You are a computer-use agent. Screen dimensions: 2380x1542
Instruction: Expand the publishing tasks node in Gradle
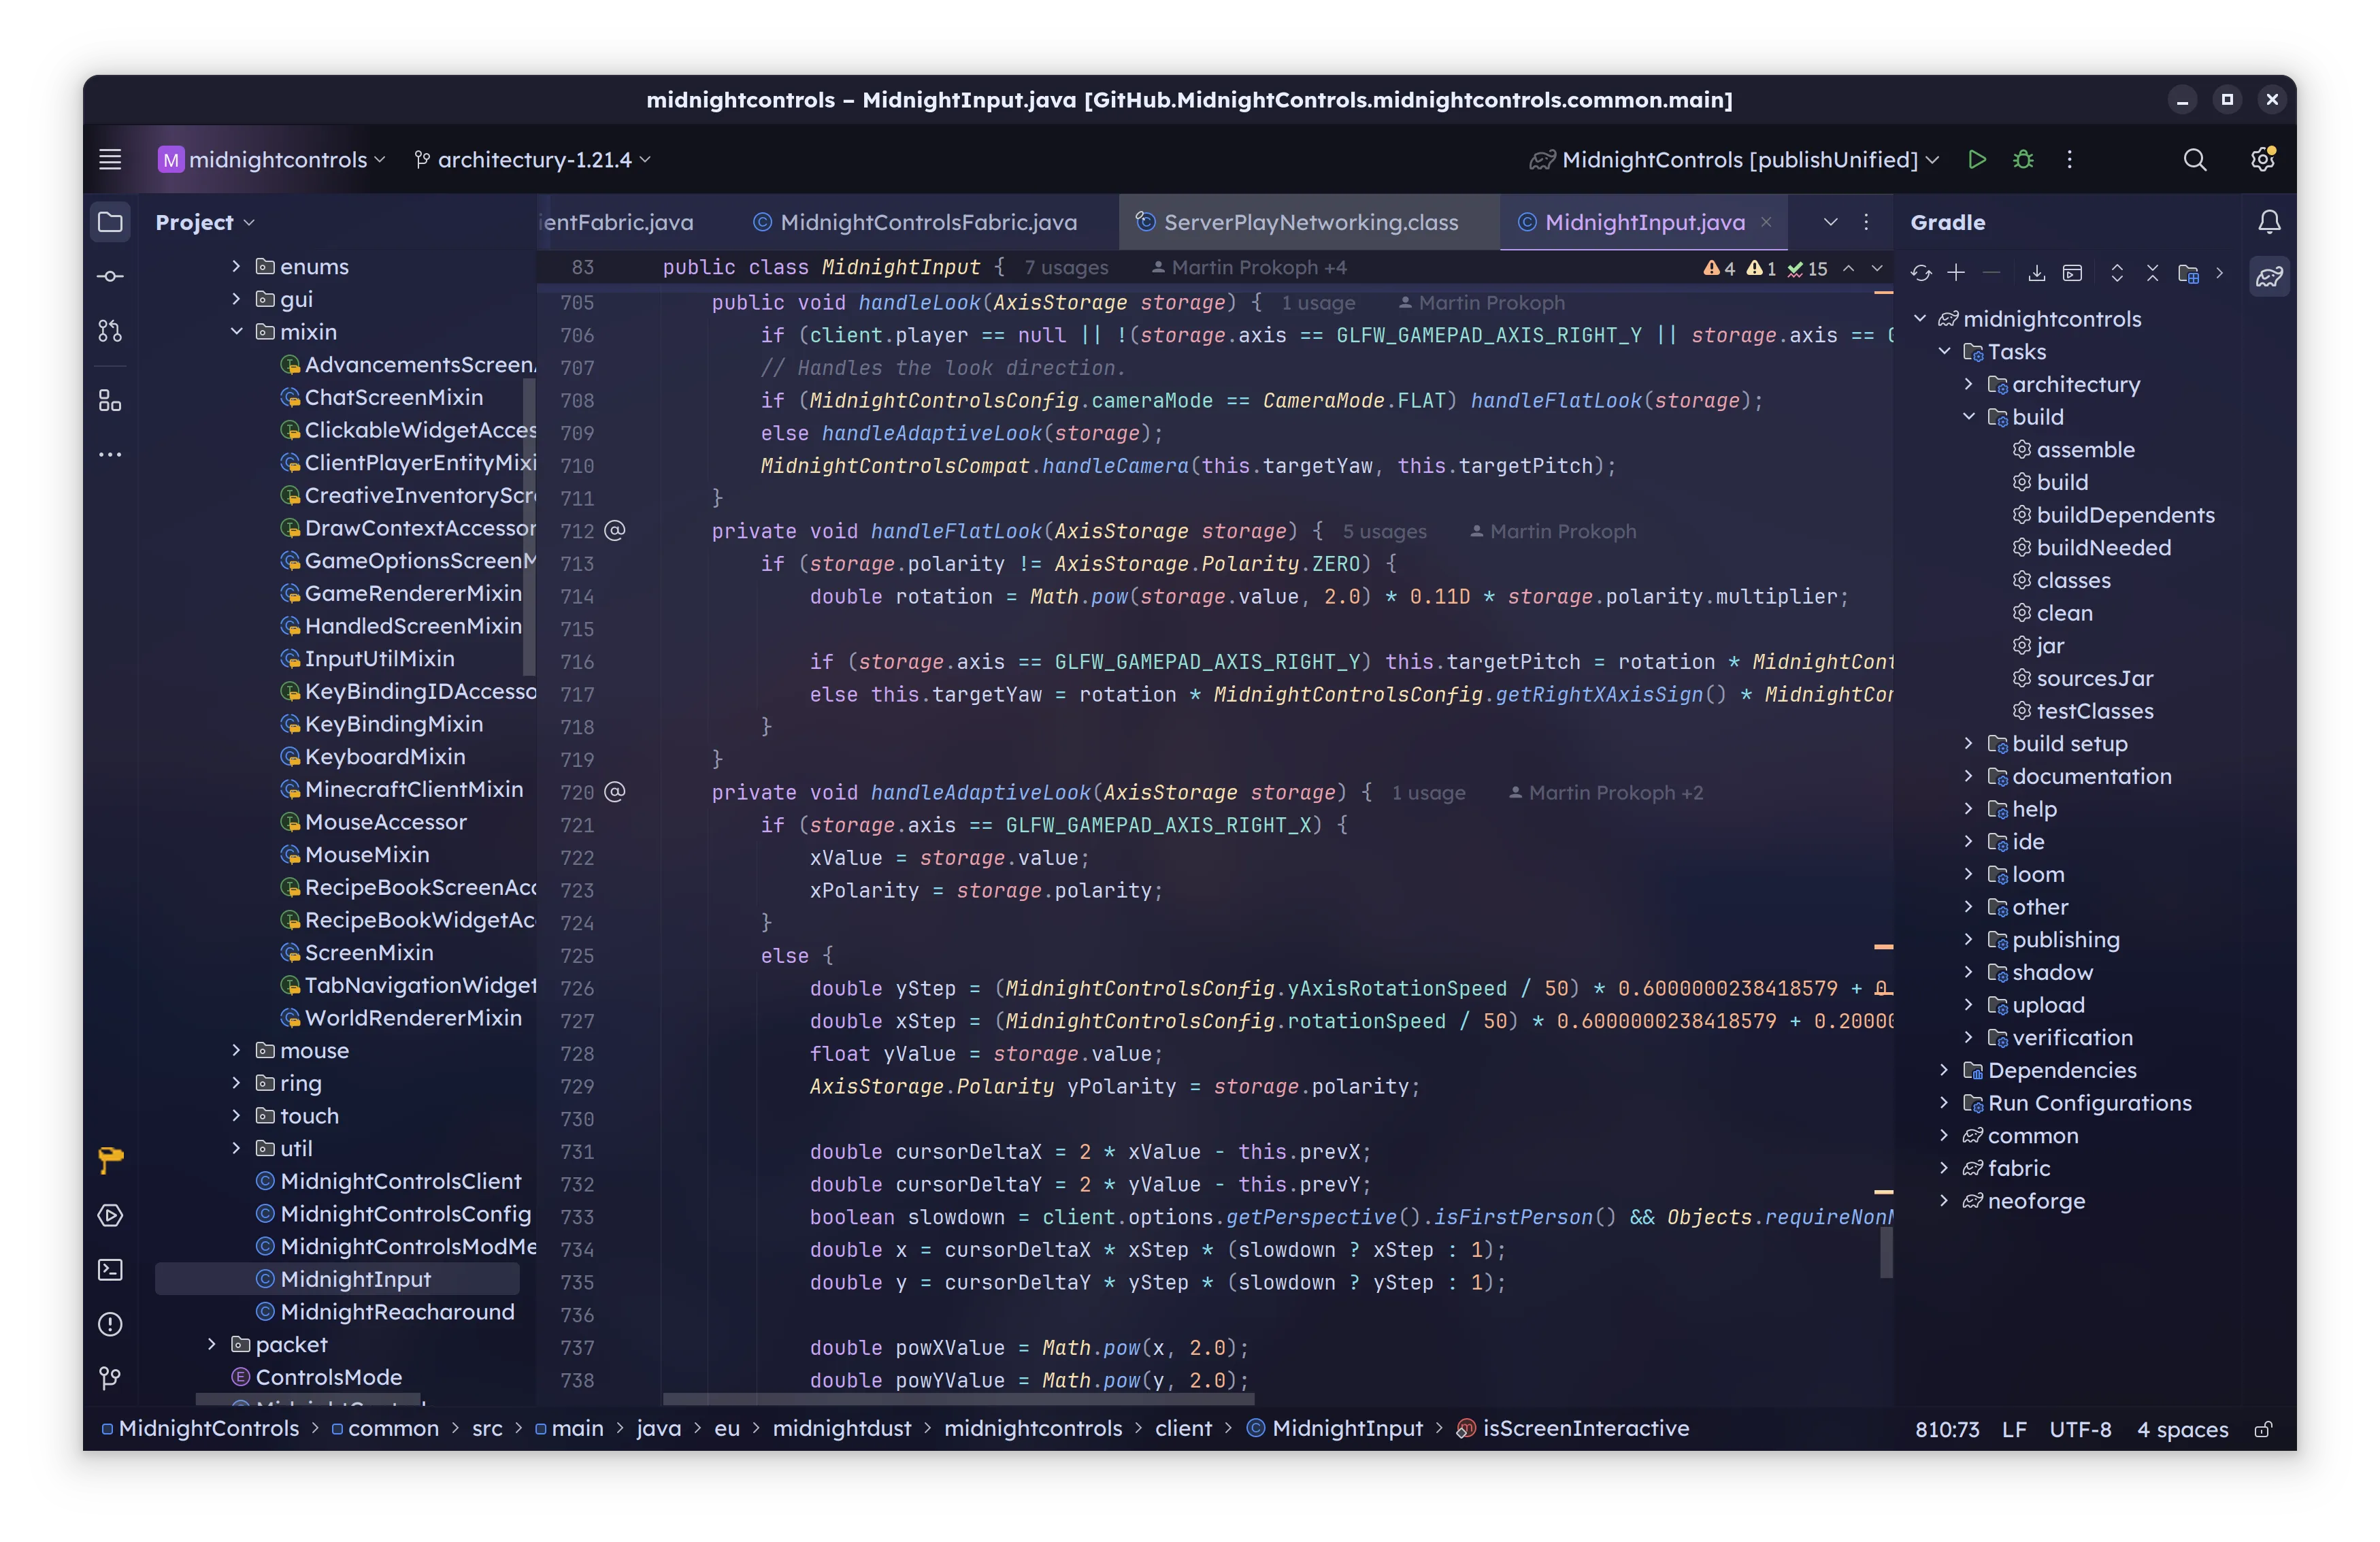1968,940
